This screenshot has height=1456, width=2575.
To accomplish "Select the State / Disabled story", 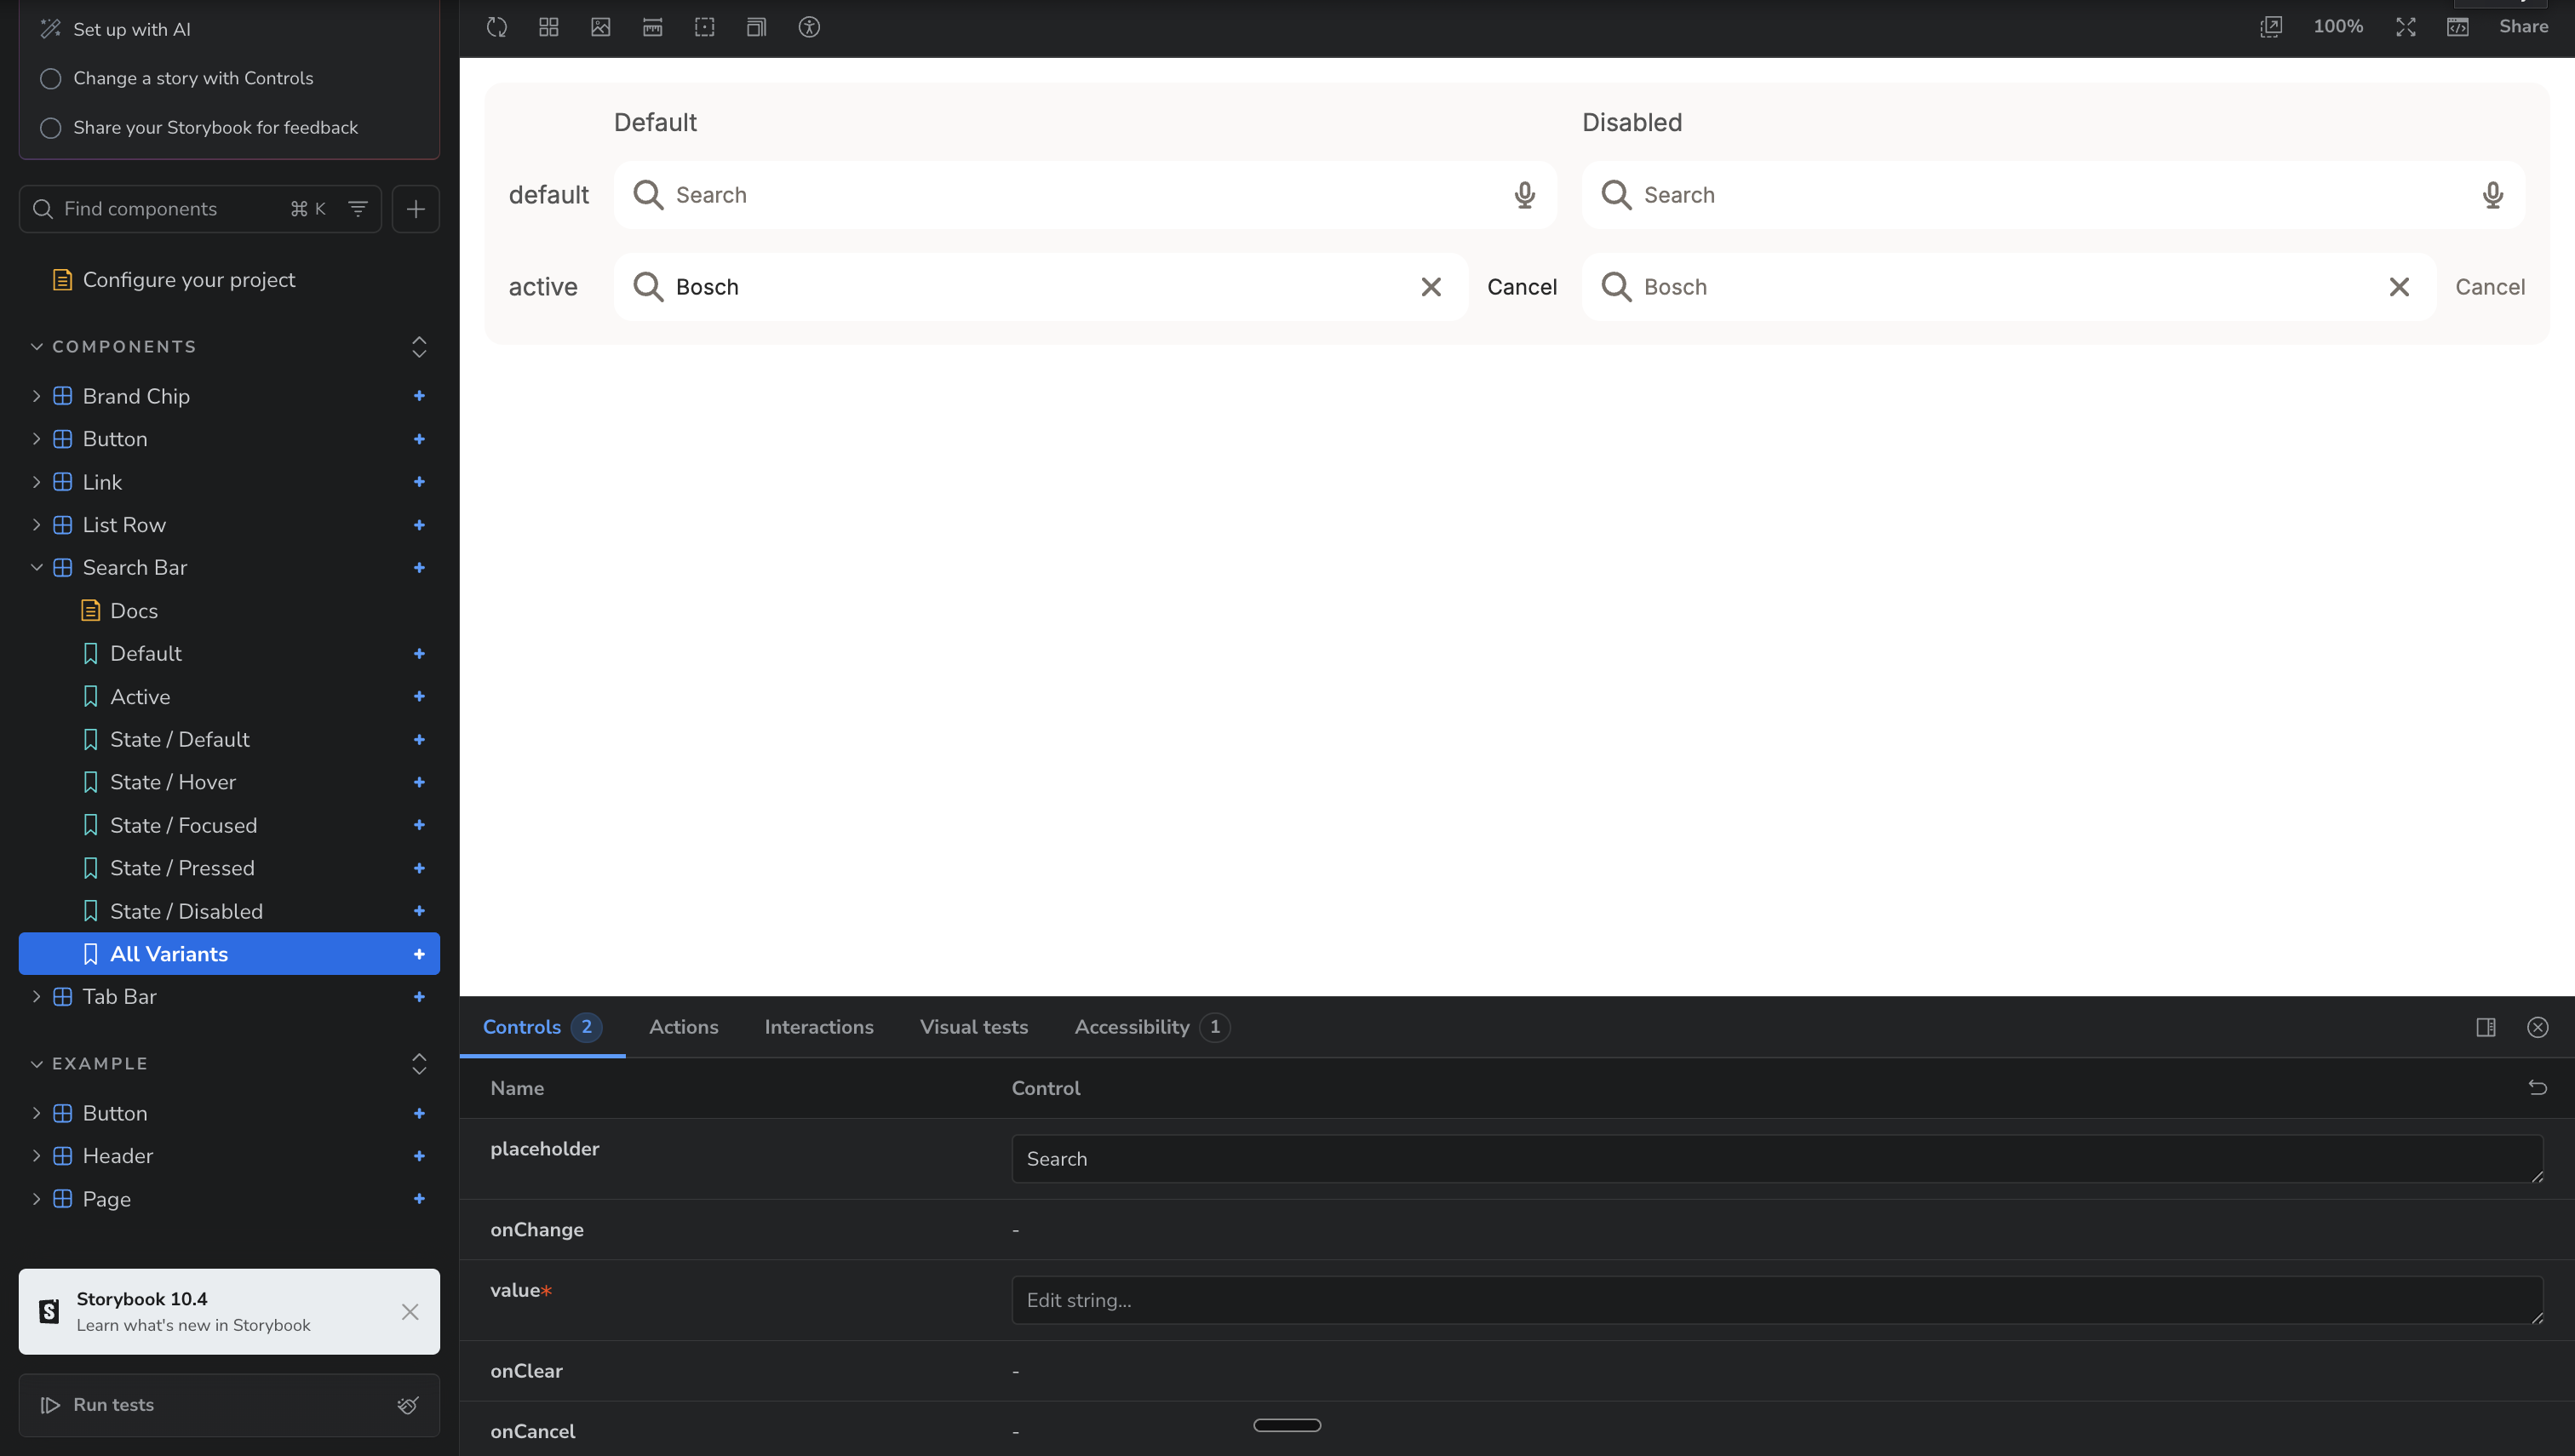I will pyautogui.click(x=186, y=911).
